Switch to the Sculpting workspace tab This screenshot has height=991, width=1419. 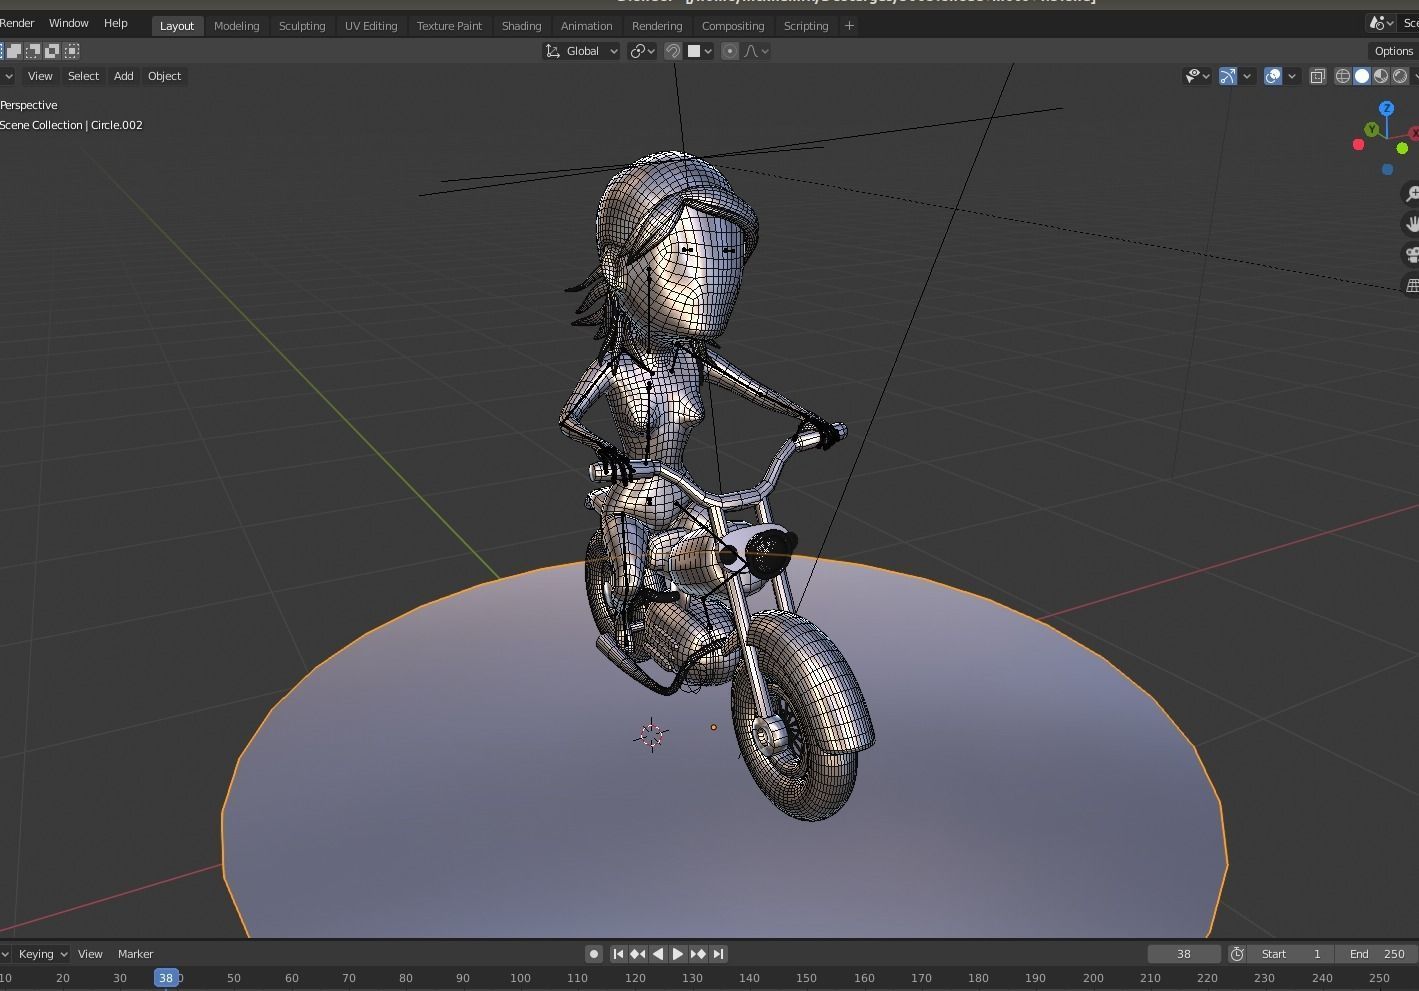click(302, 26)
